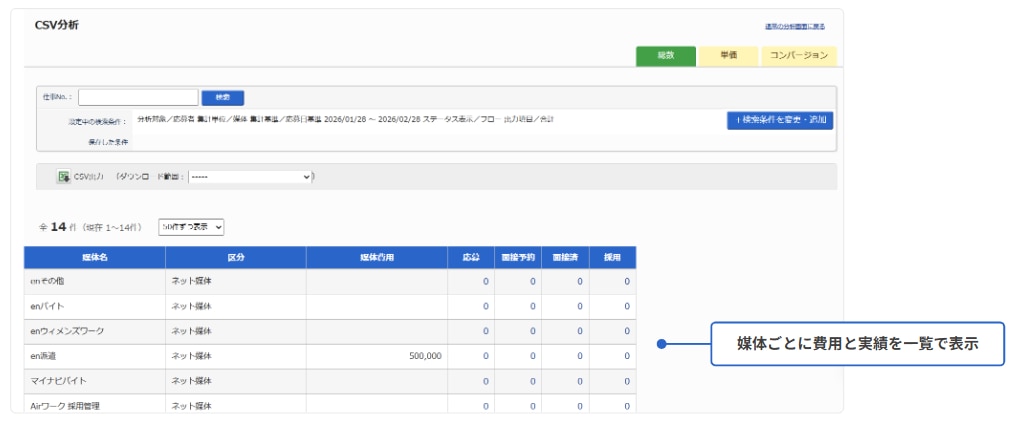1012x427 pixels.
Task: Select the Airワーク 採用管理 media name cell
Action: point(95,406)
